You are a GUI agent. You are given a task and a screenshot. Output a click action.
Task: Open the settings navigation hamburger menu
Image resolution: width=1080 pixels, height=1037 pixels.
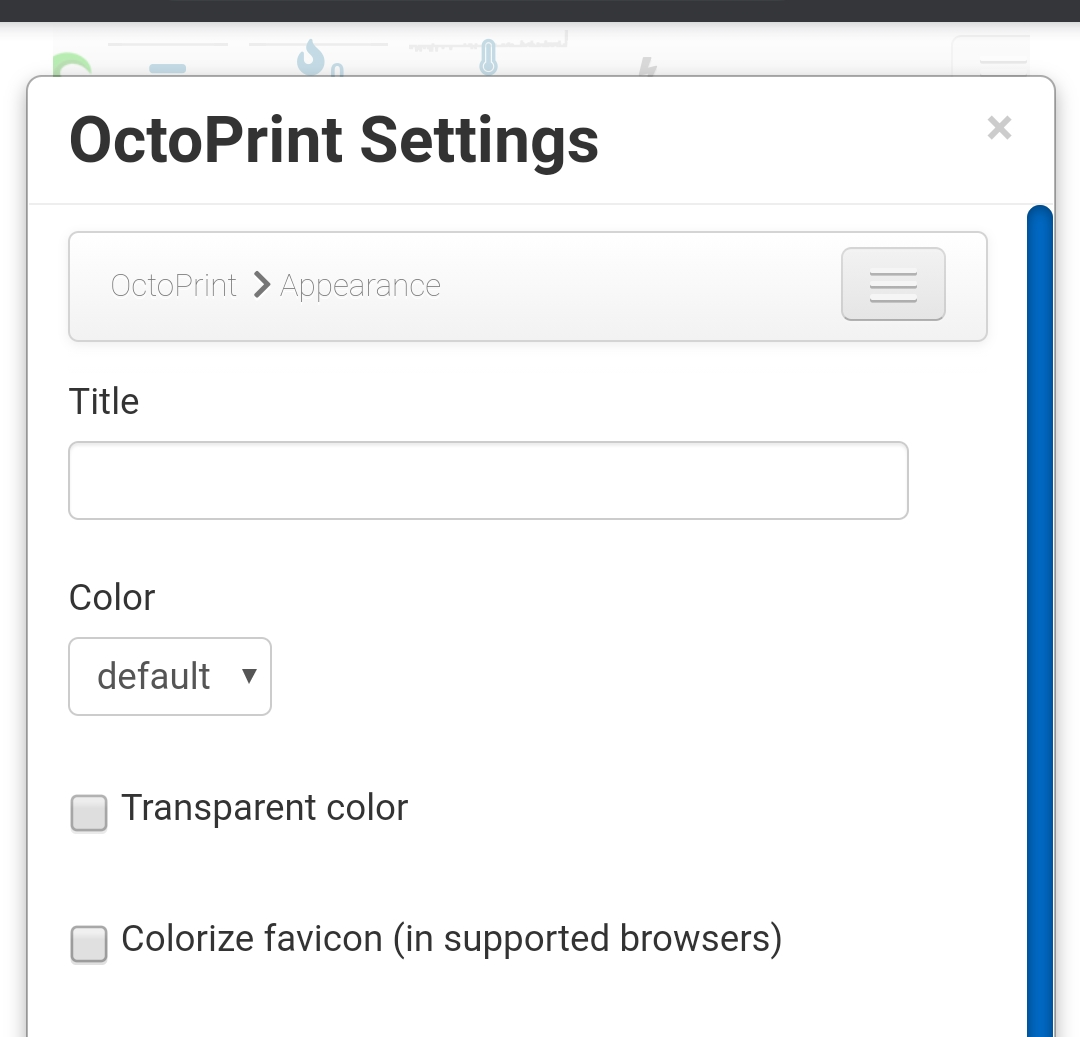pos(892,284)
